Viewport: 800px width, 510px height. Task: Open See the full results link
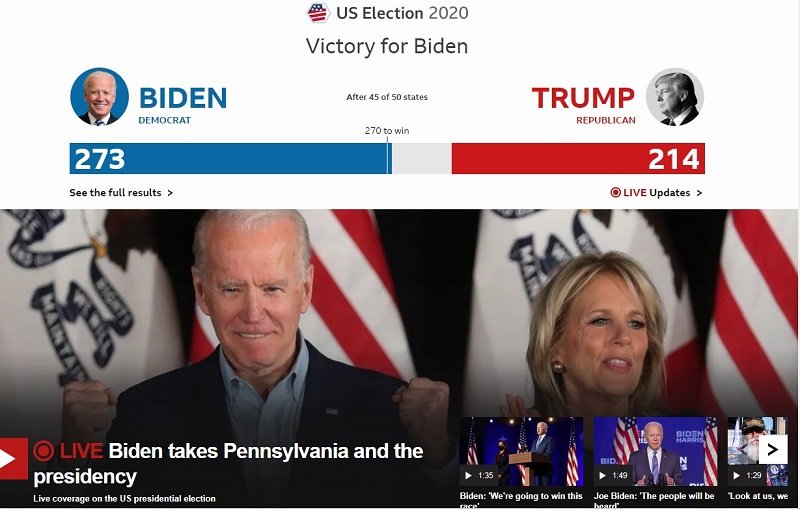[121, 193]
